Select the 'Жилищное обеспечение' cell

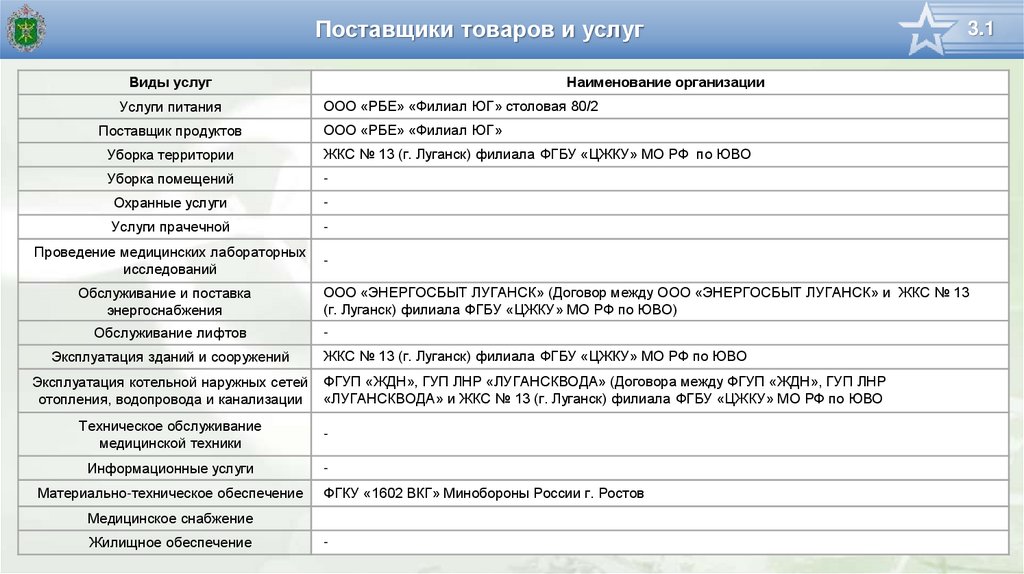point(165,543)
